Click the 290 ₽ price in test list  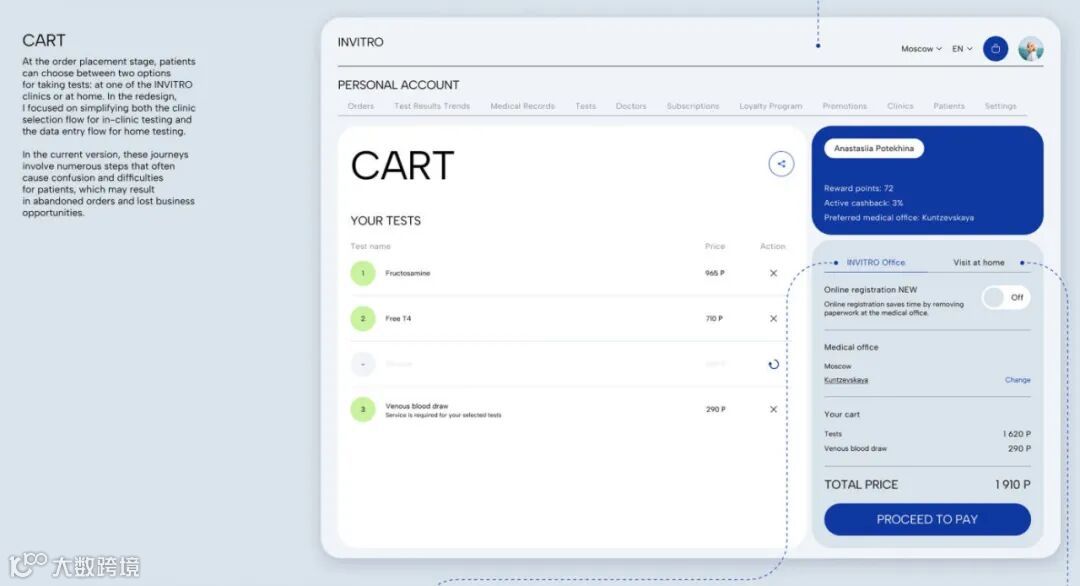pos(715,409)
